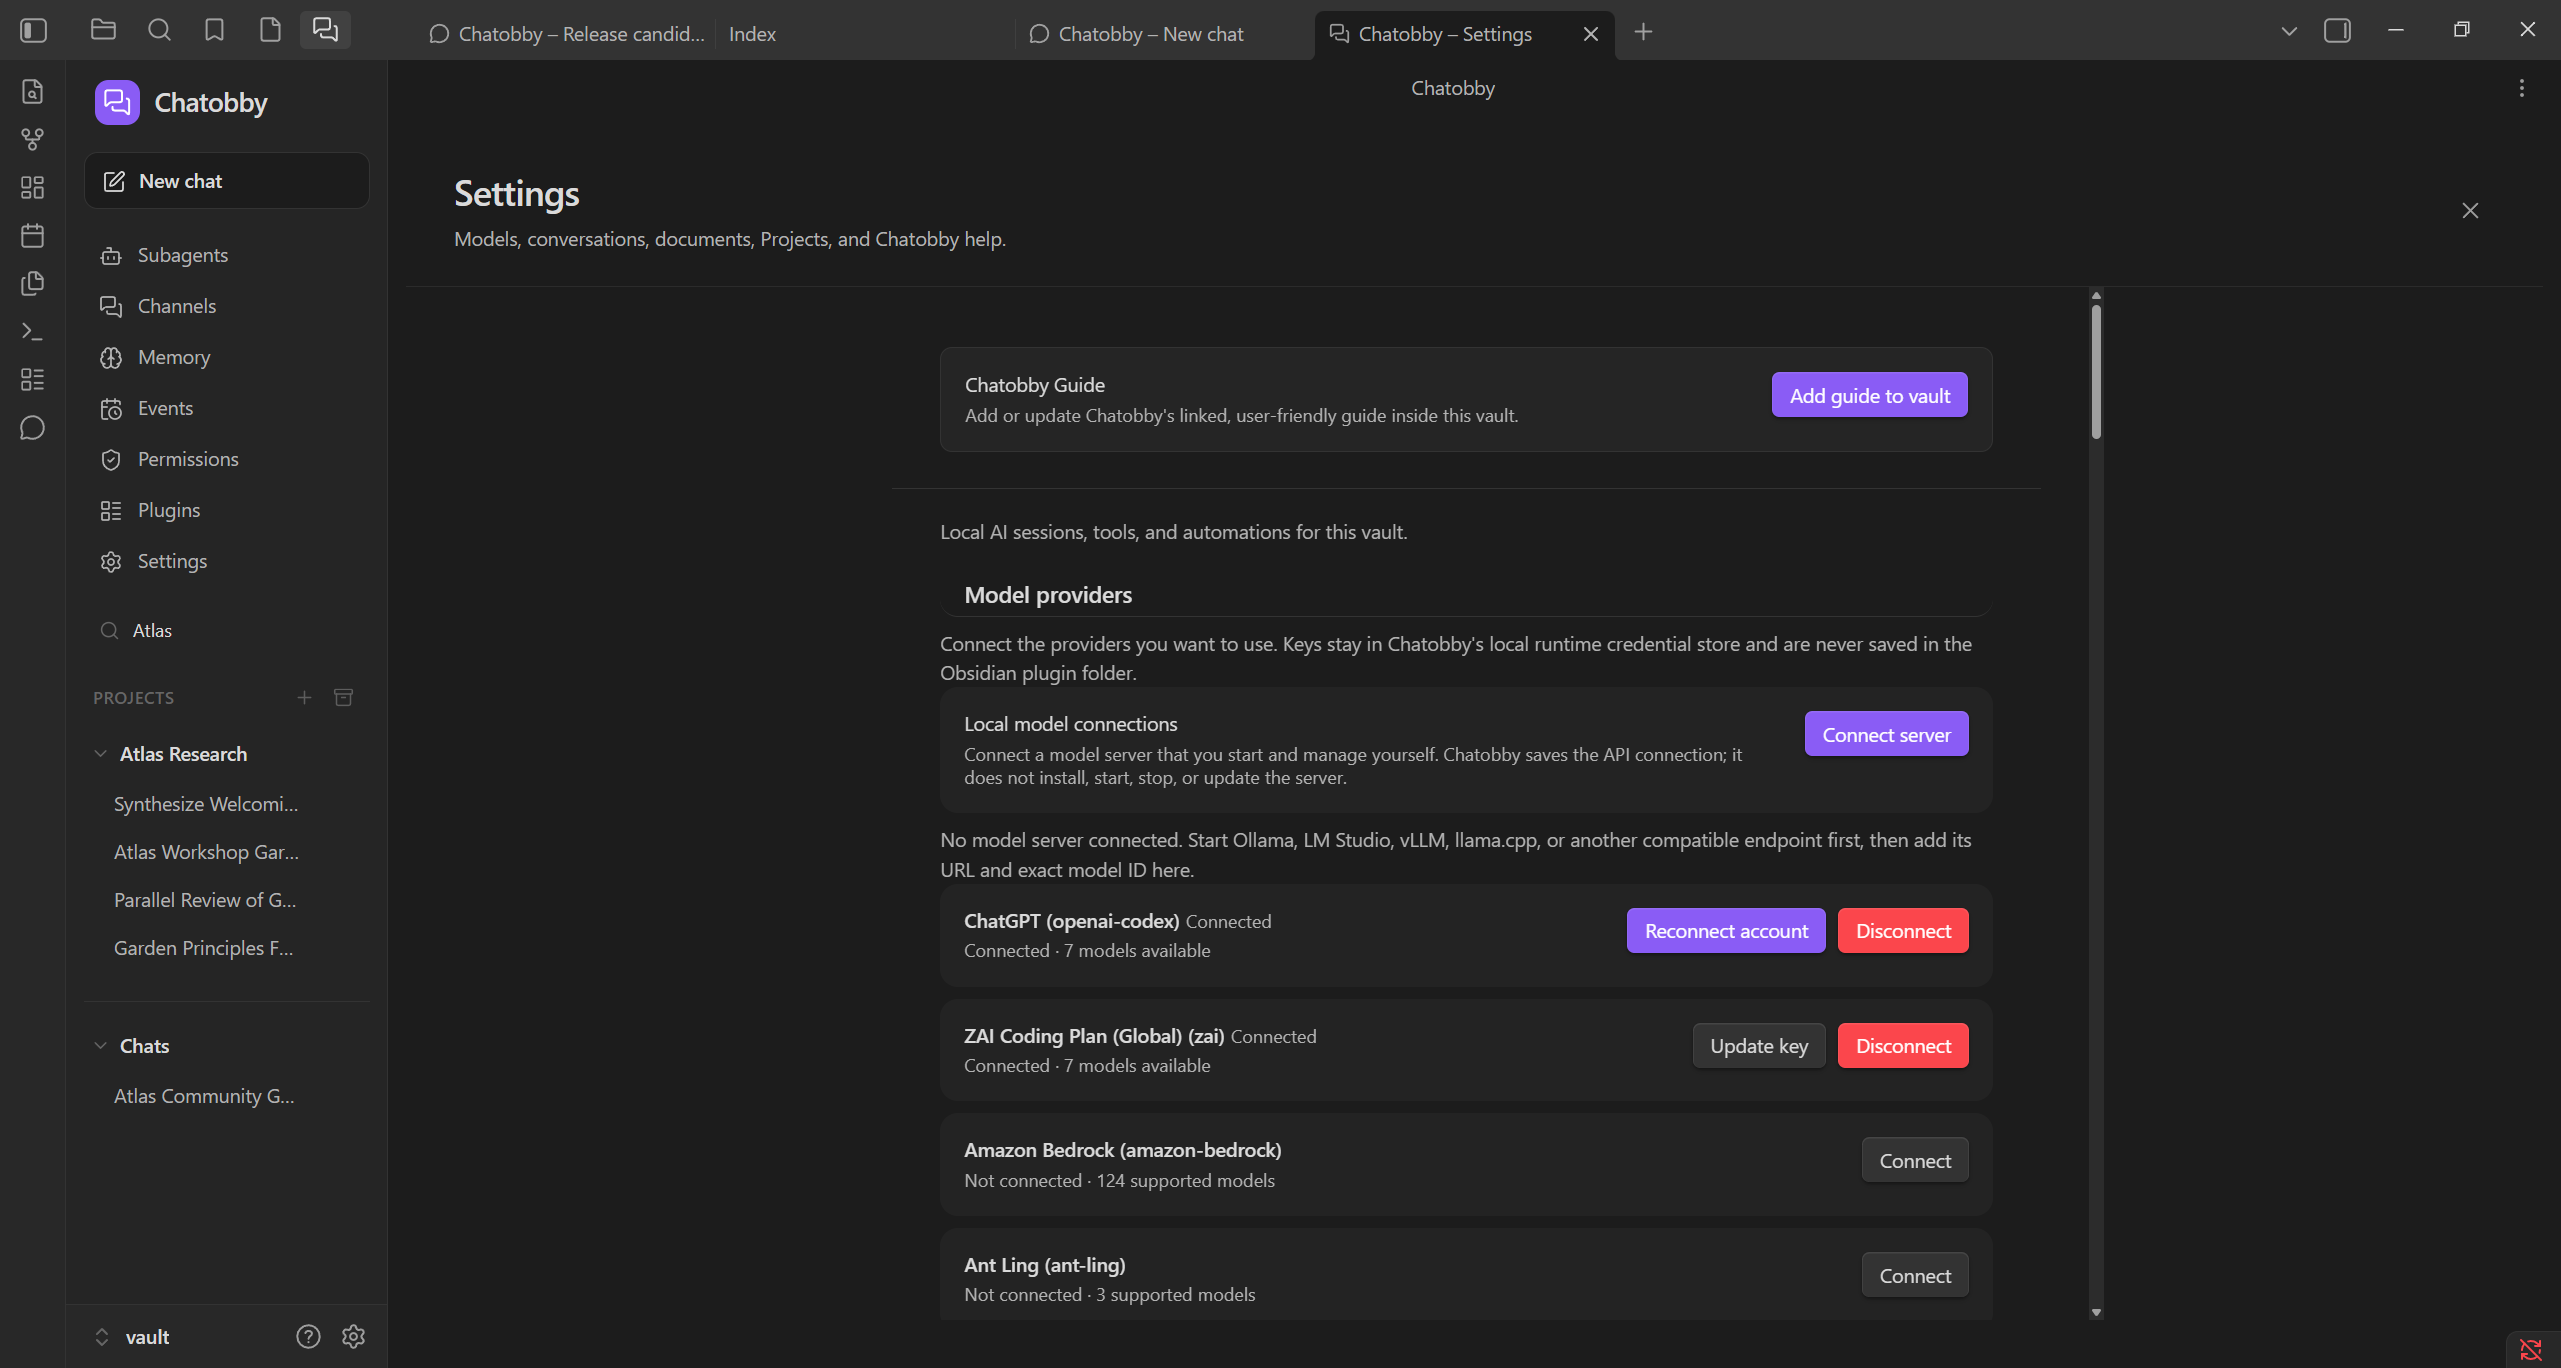Click the templates copy ribbon icon

[x=32, y=283]
